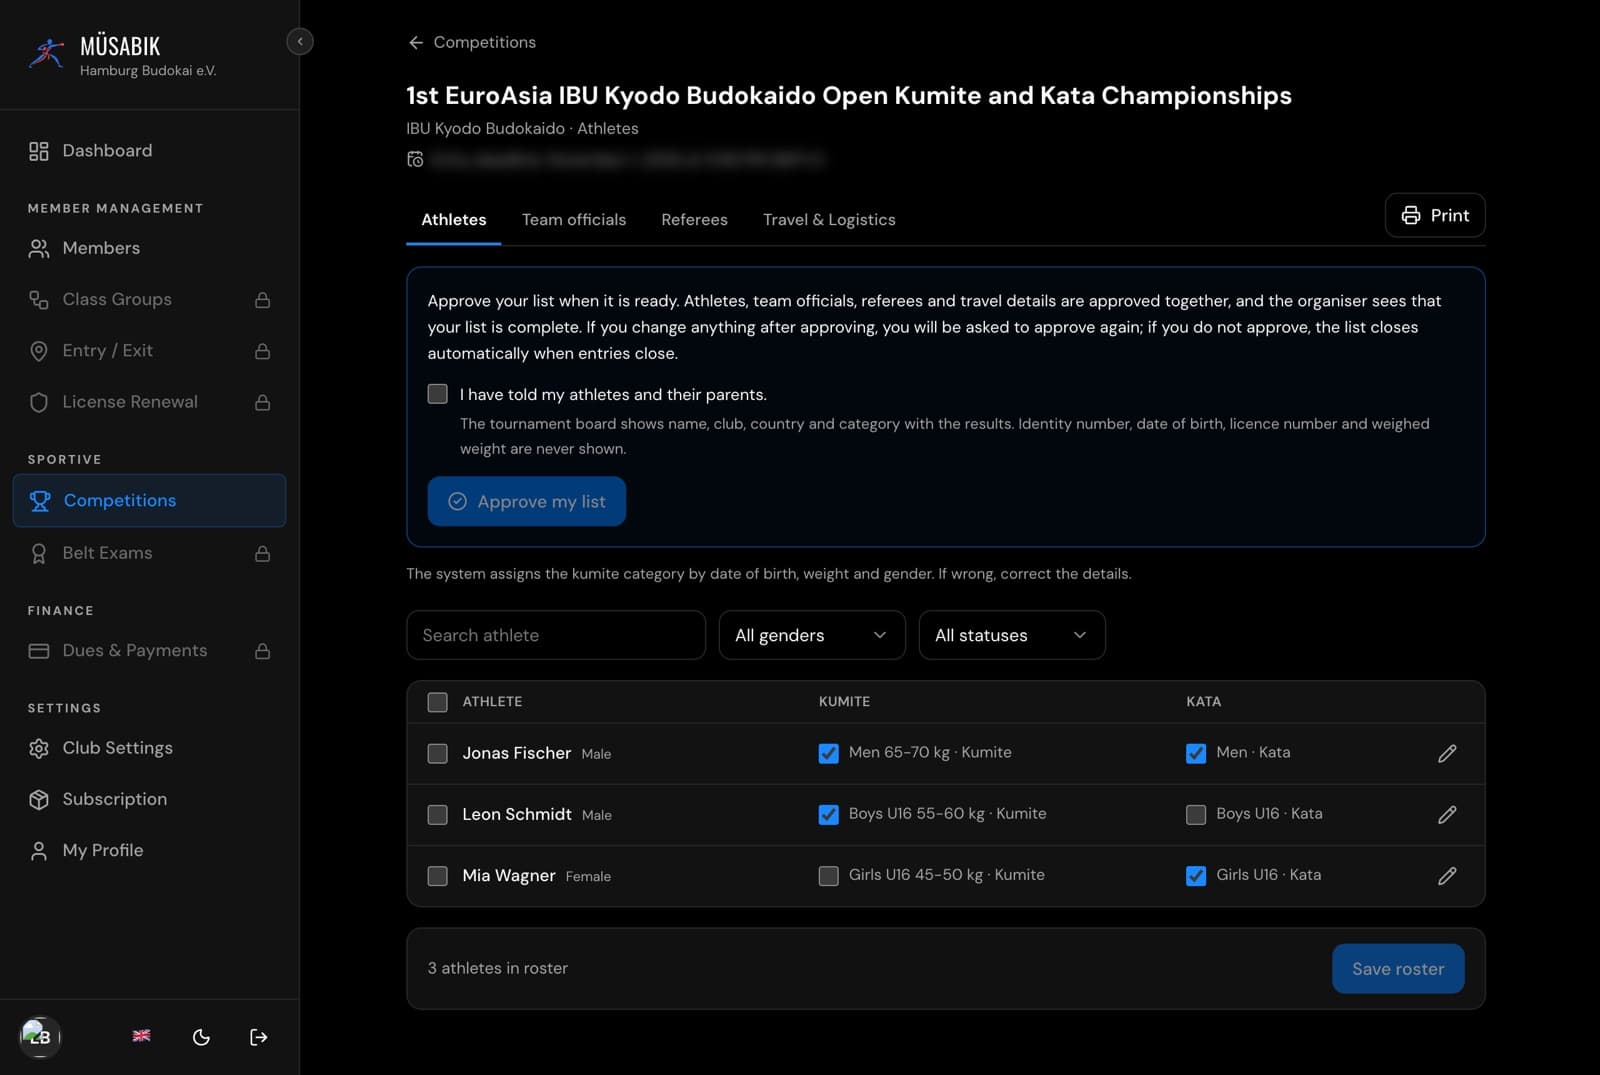1600x1075 pixels.
Task: Click the lock icon beside Dues & Payments
Action: 263,651
